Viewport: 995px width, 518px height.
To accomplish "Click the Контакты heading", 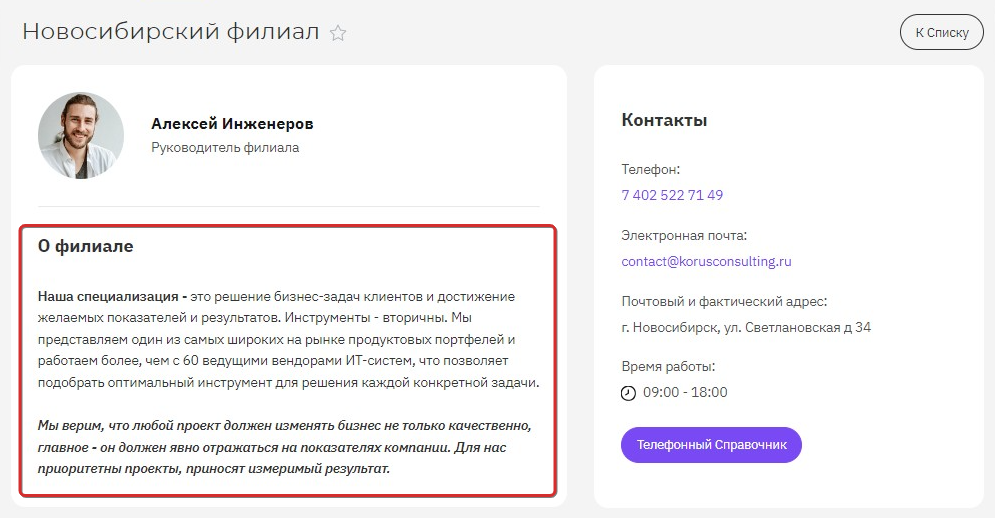I will (x=664, y=120).
